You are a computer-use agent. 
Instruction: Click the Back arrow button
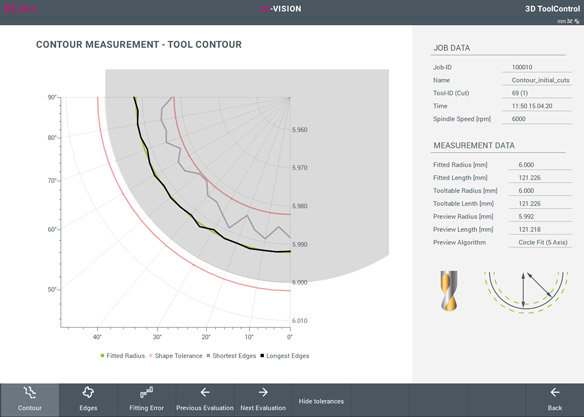point(555,400)
